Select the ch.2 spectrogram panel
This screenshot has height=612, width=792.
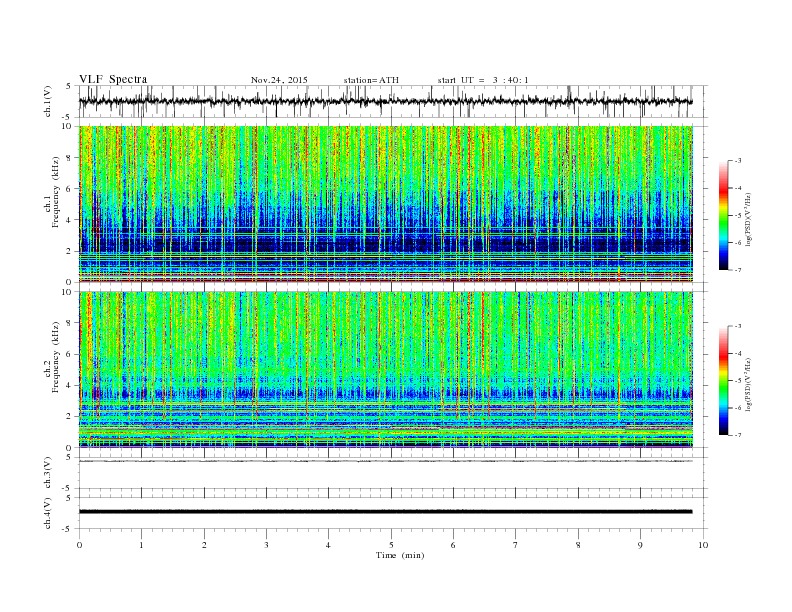point(385,370)
